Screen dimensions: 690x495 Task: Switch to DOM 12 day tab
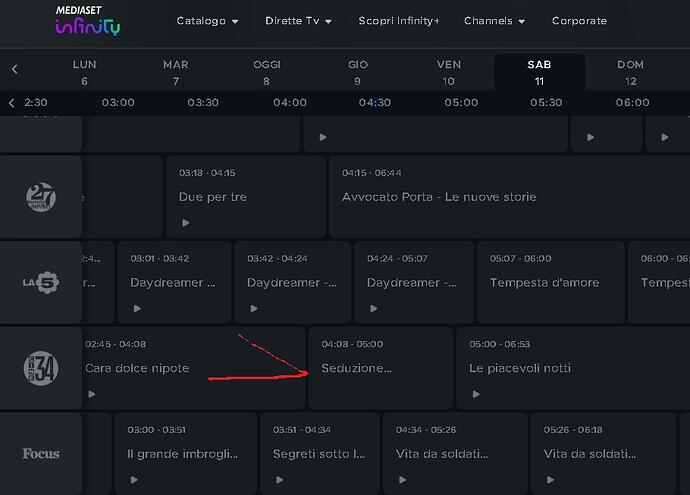pyautogui.click(x=631, y=73)
